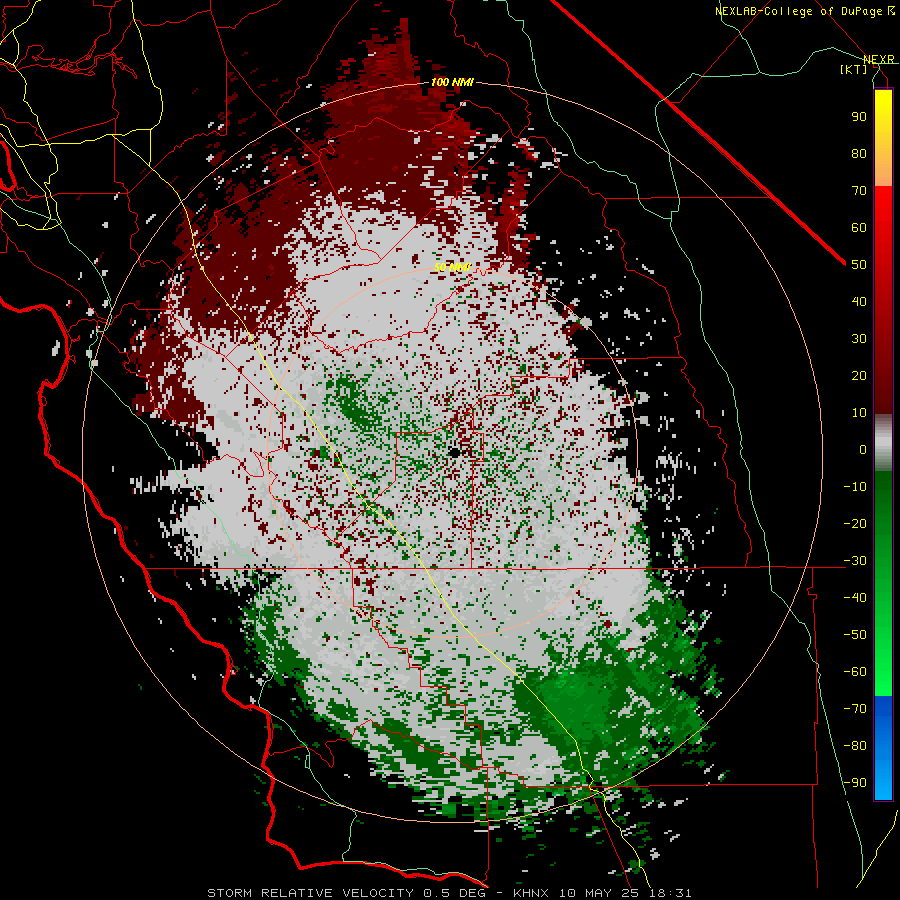Screen dimensions: 900x900
Task: Click the Storm Relative Velocity caption at bottom
Action: pyautogui.click(x=449, y=893)
